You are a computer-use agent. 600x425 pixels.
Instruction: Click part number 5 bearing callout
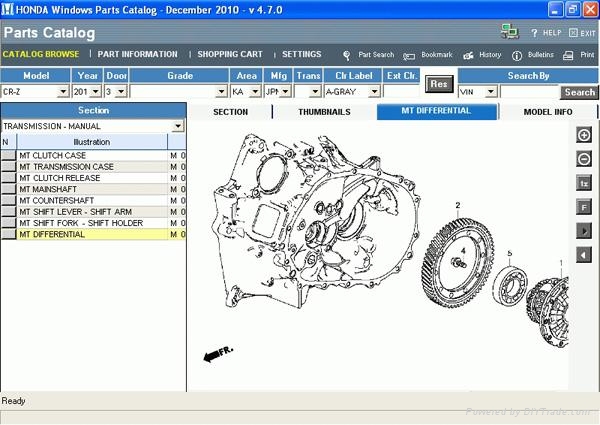(510, 253)
